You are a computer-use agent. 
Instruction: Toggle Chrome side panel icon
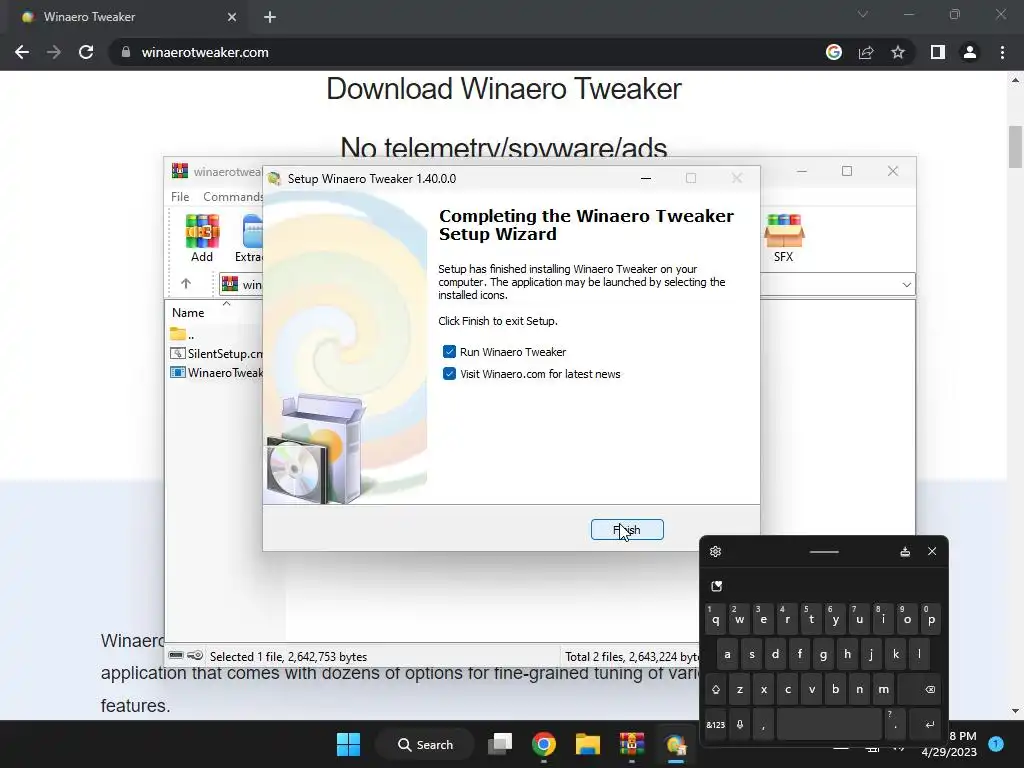point(938,52)
